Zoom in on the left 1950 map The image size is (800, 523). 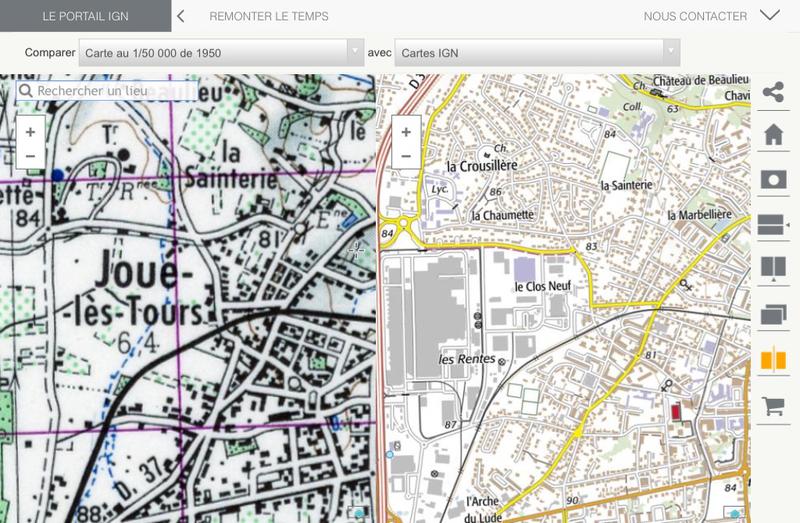(x=30, y=132)
